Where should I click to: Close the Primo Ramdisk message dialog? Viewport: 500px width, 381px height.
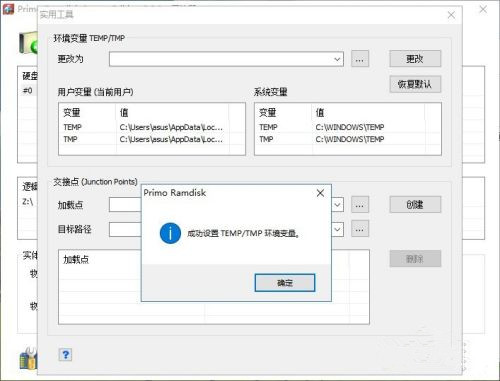320,193
